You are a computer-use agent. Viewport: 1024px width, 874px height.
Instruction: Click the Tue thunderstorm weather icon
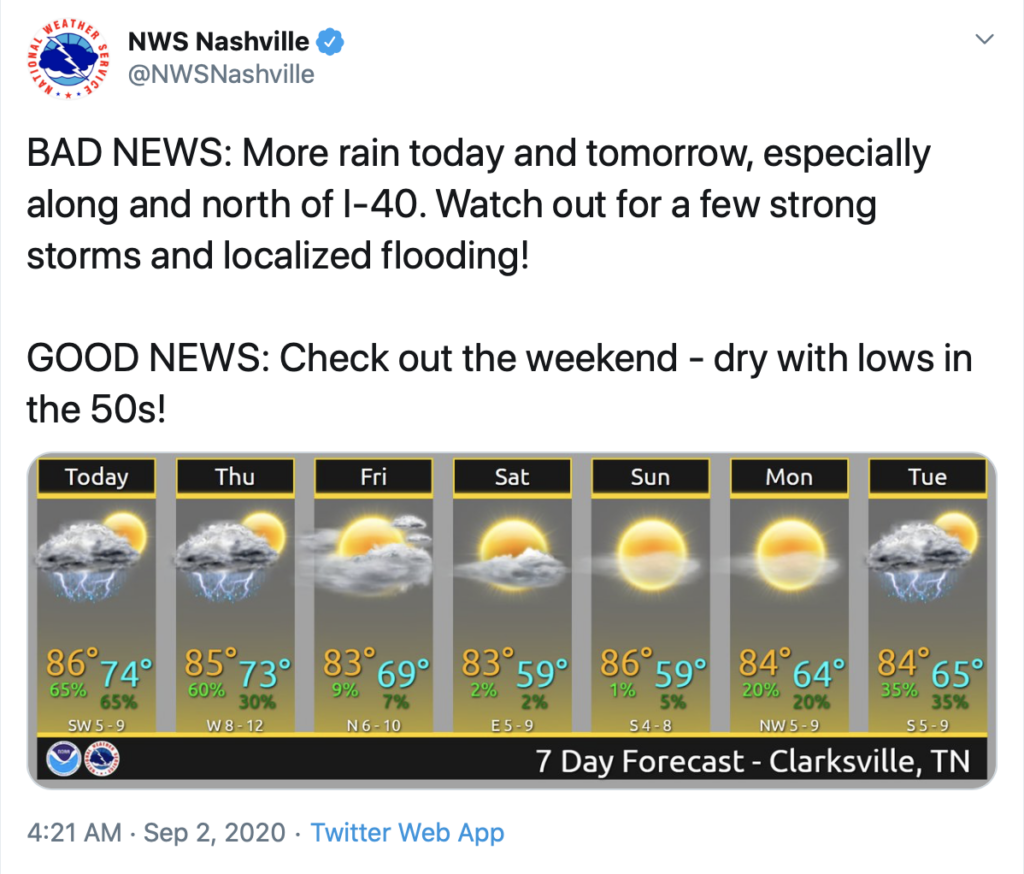point(924,557)
